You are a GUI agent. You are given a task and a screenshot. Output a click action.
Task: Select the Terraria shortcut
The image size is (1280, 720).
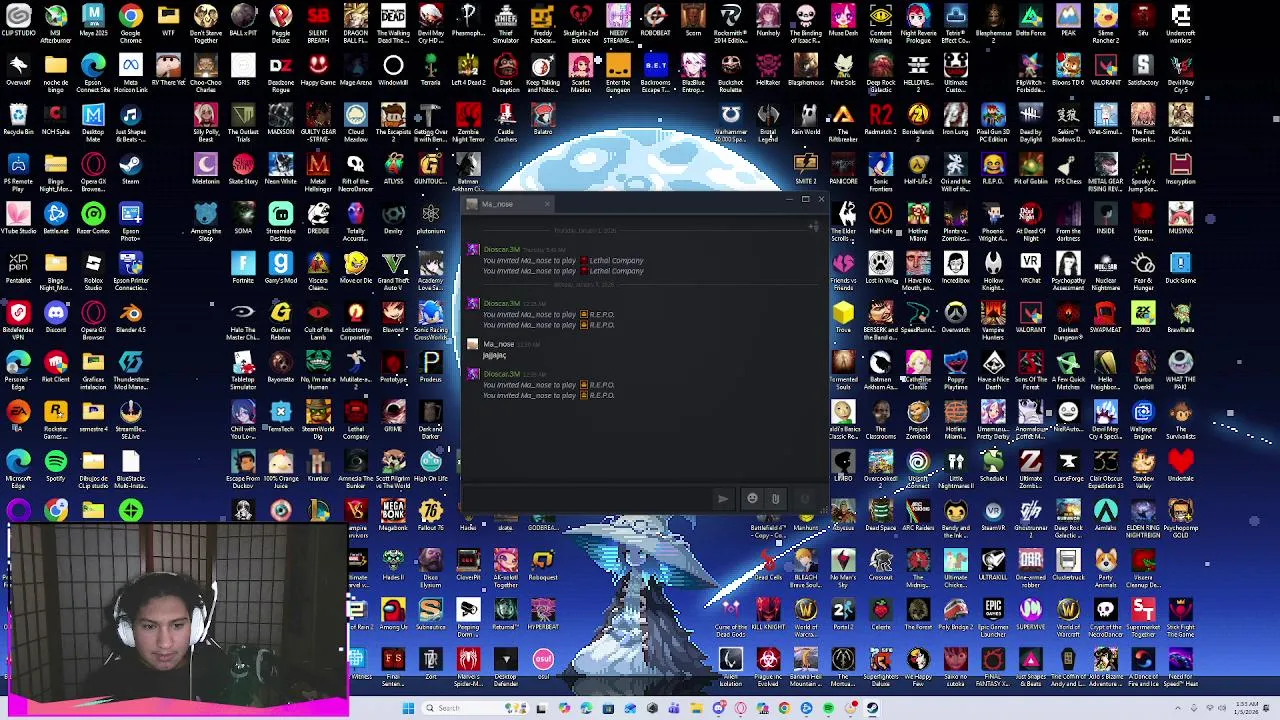(x=431, y=71)
